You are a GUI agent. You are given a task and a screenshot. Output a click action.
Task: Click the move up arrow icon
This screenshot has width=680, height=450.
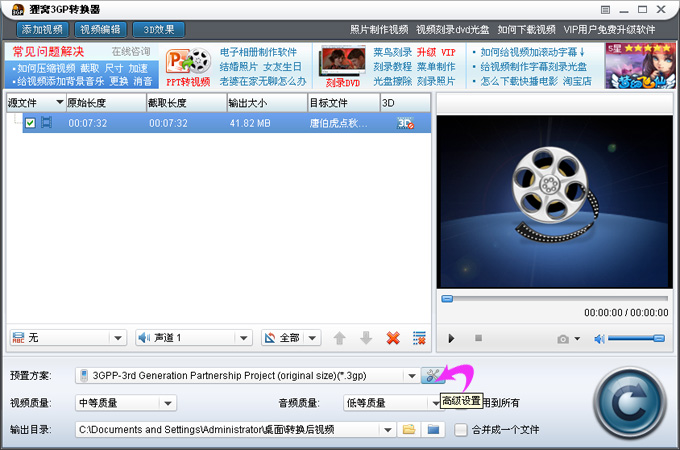(x=340, y=338)
